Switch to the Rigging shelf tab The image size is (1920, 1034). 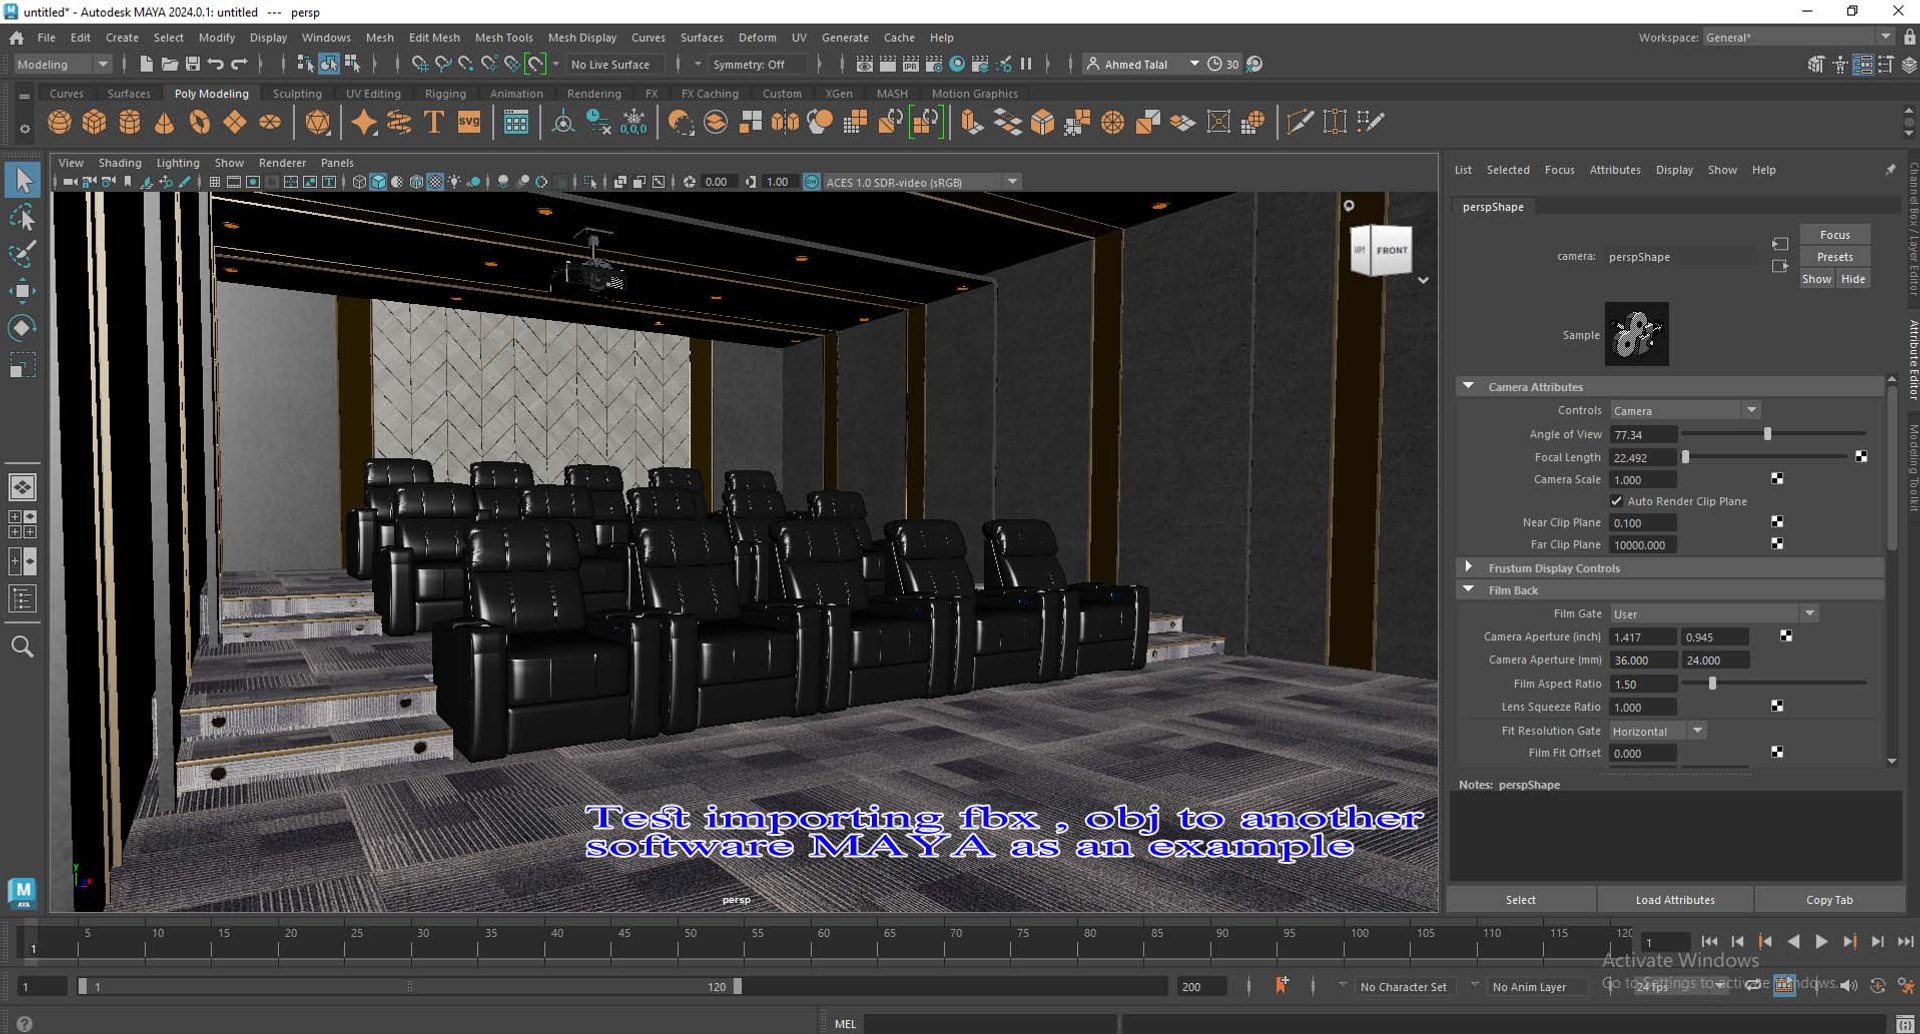445,93
